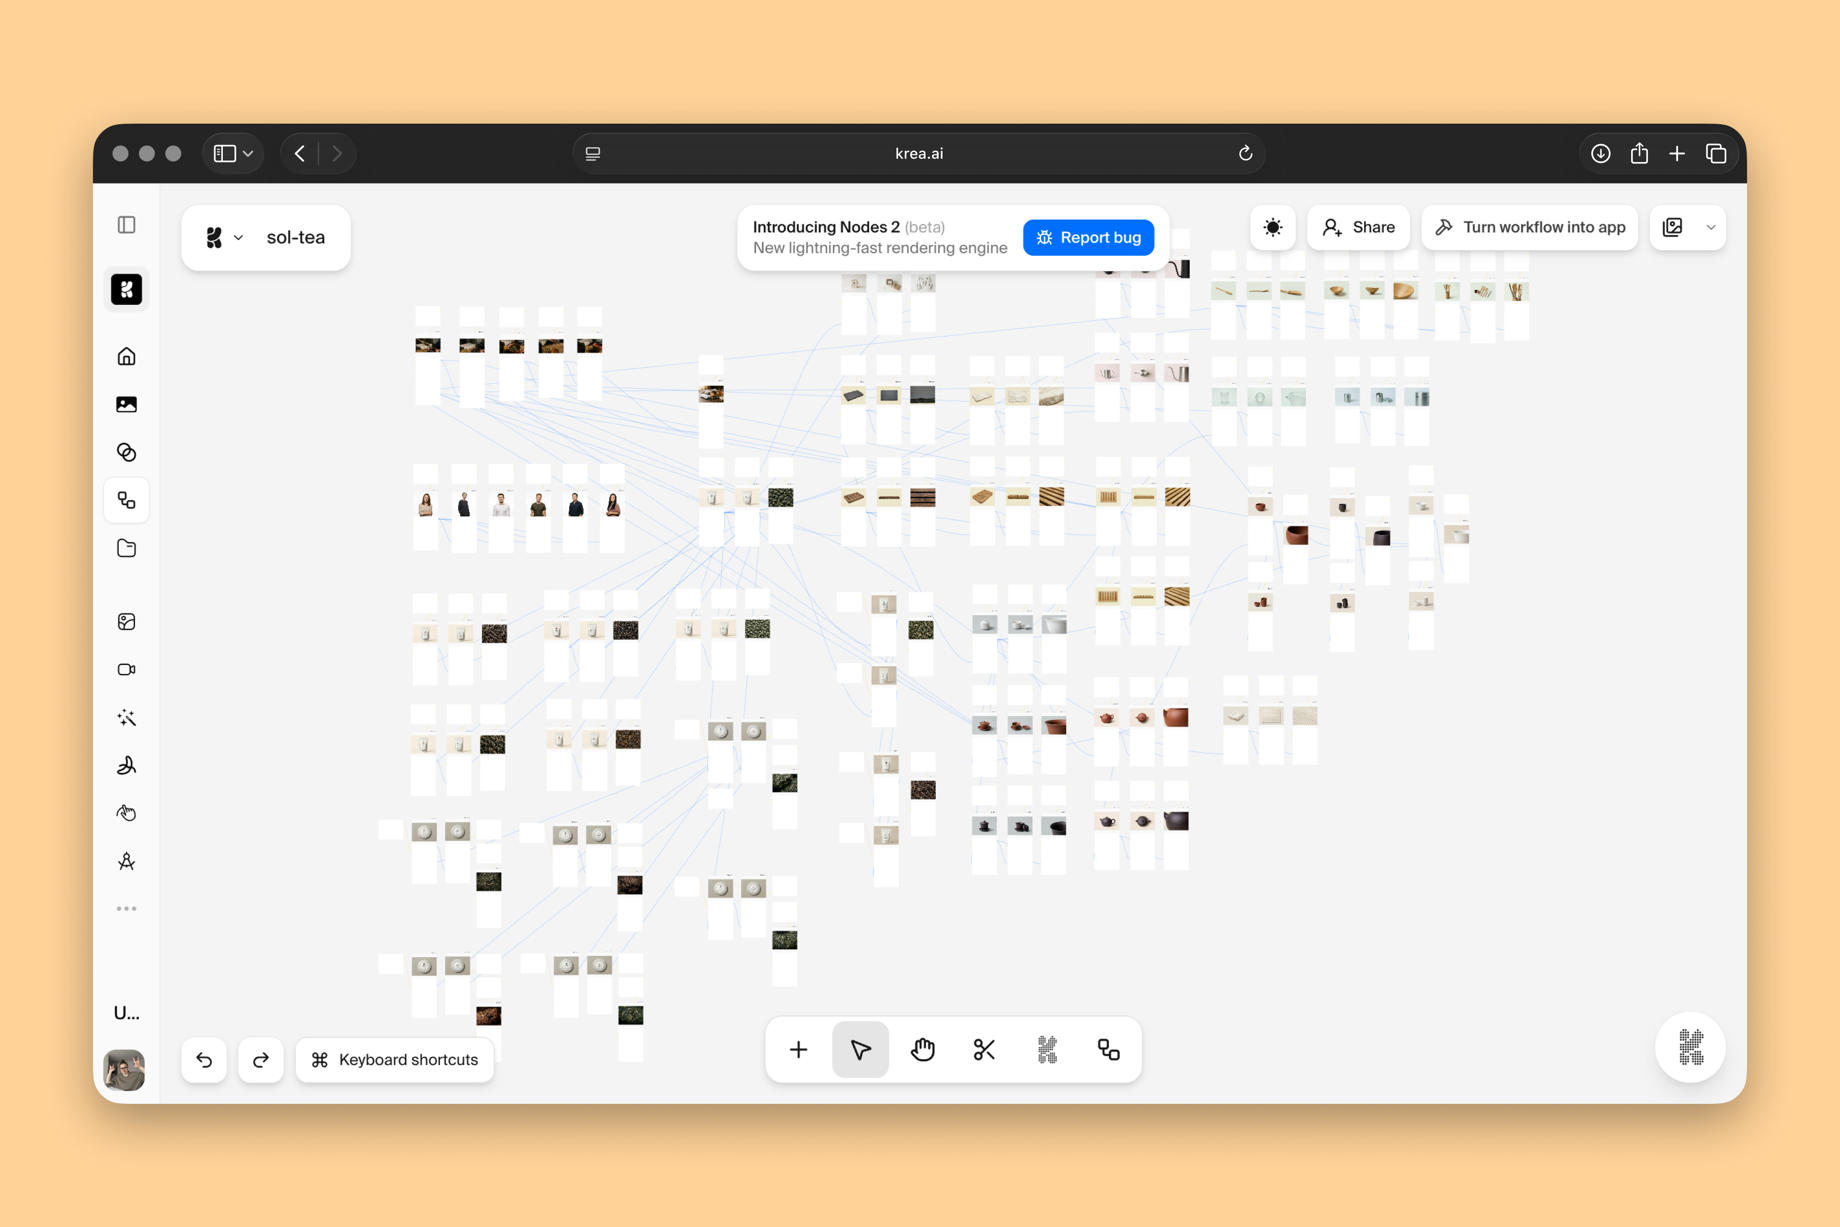Click the Report bug button
1840x1227 pixels.
(x=1088, y=237)
